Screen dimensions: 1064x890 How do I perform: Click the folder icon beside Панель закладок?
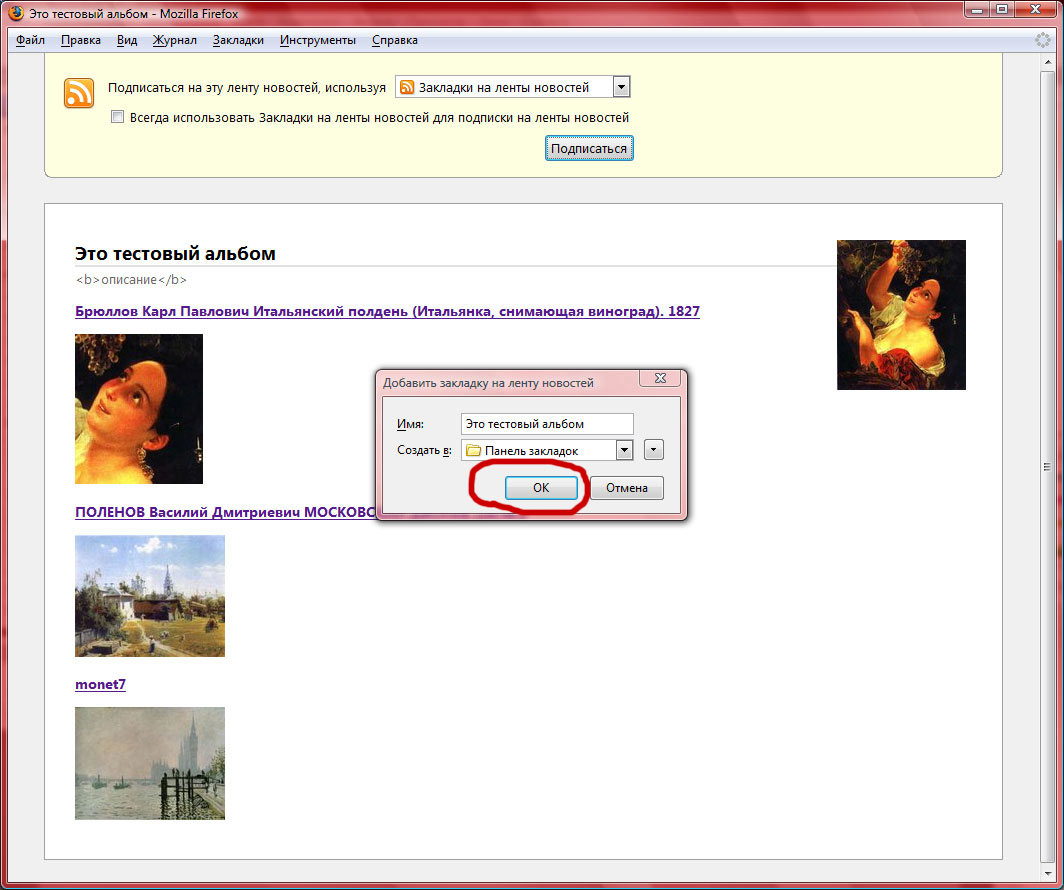point(474,450)
